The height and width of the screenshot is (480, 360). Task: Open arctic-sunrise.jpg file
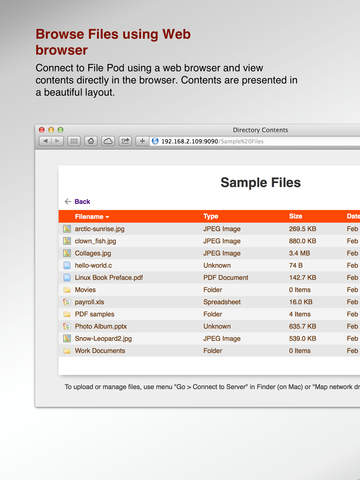click(99, 229)
